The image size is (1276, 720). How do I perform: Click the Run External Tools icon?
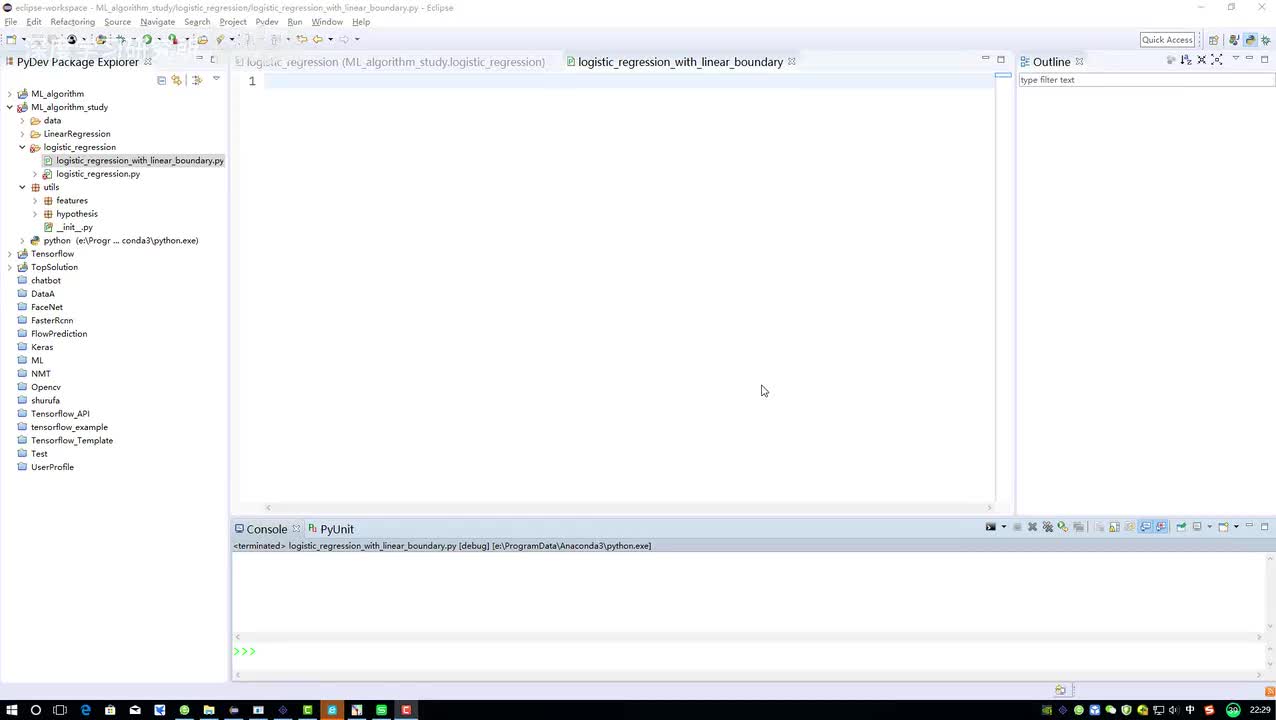172,39
